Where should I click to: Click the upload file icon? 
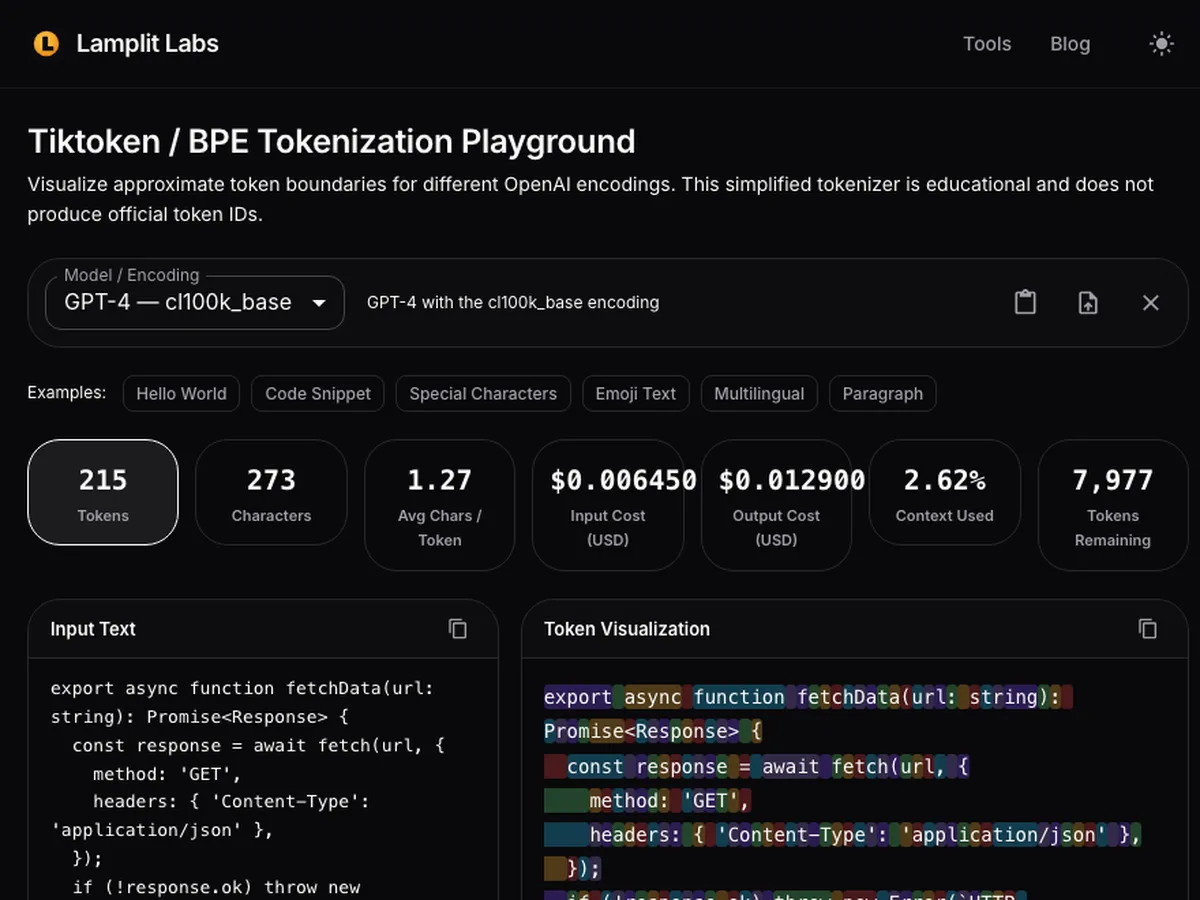click(1088, 302)
